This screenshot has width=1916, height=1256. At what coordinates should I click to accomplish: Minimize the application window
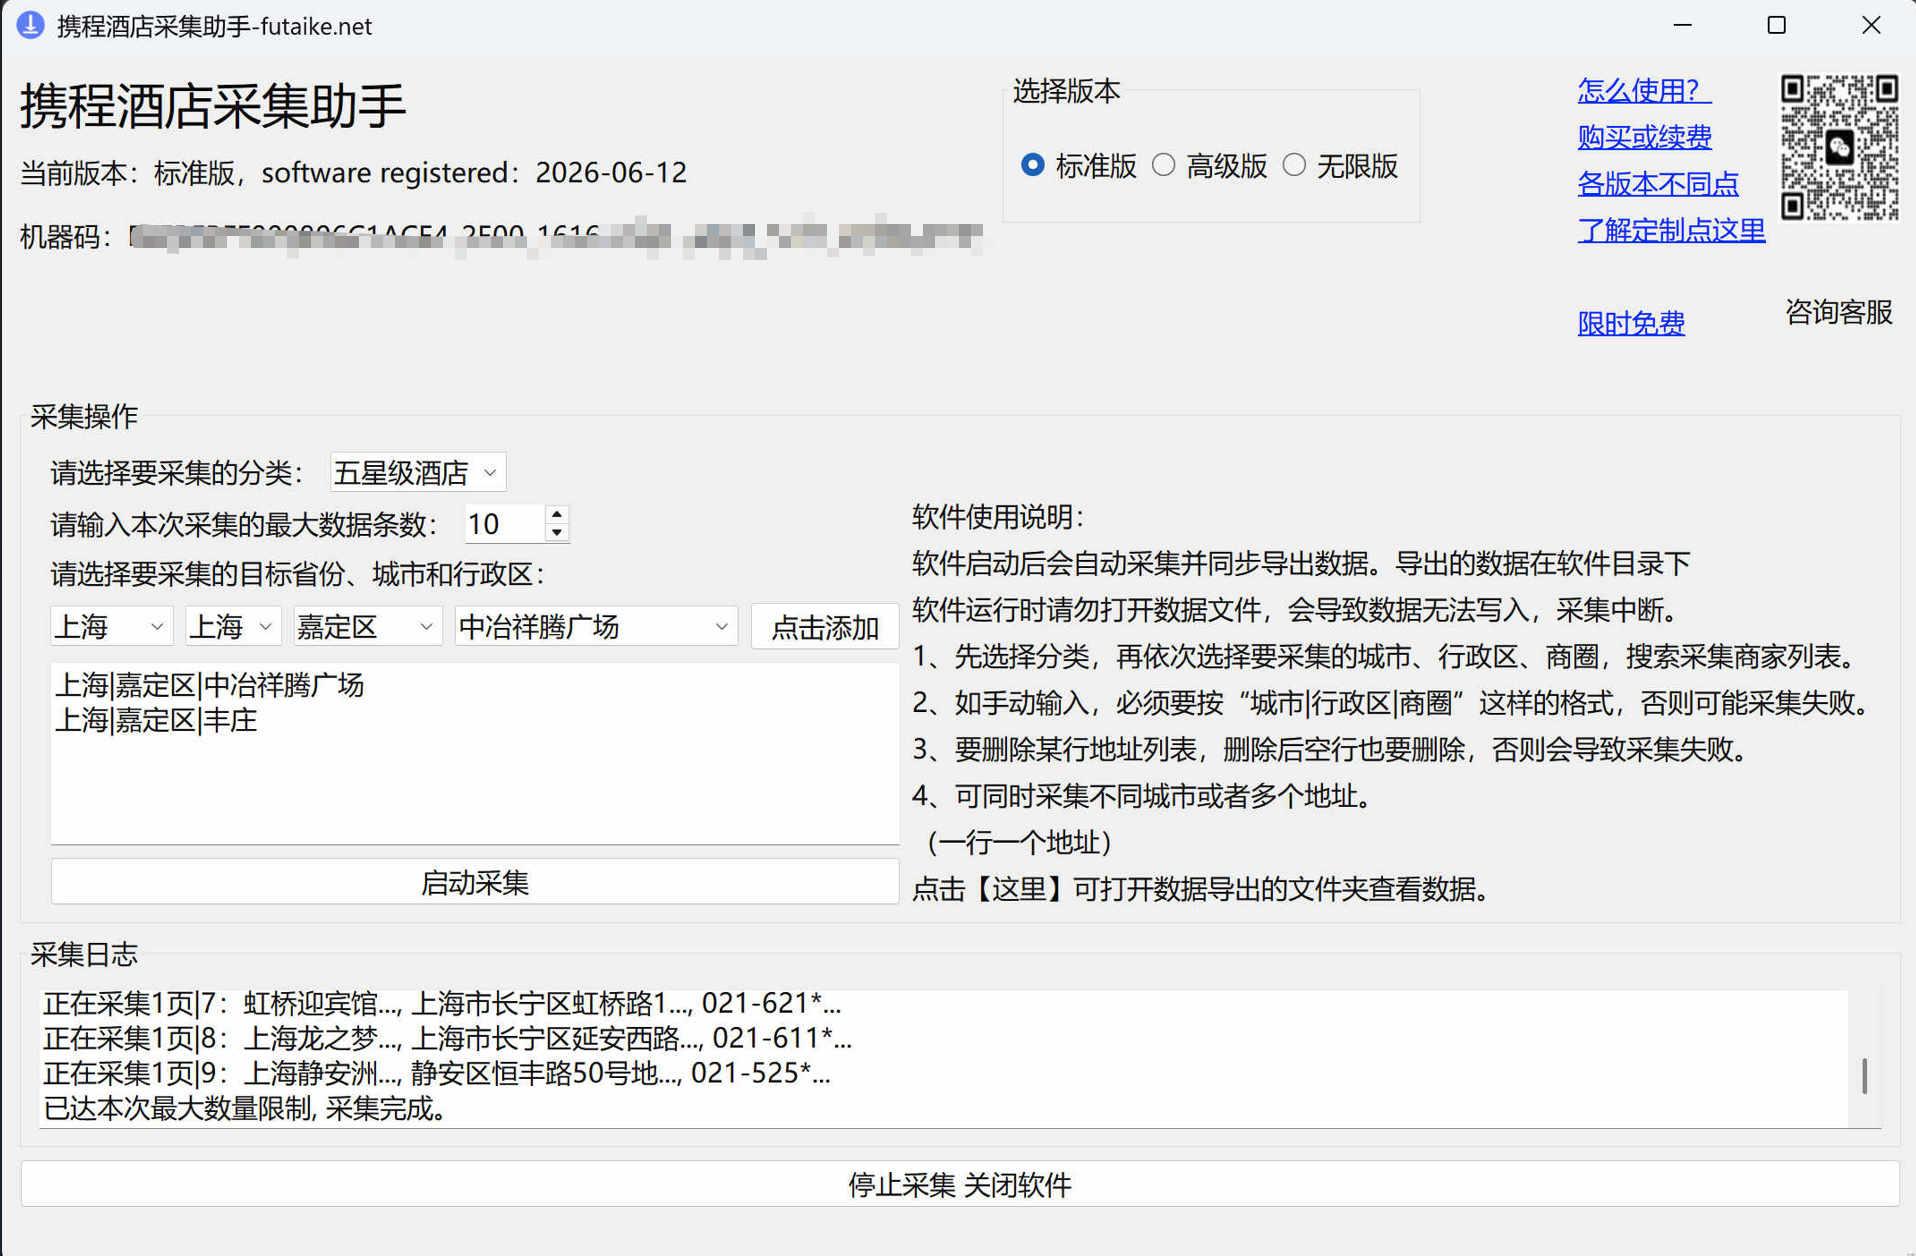(1682, 25)
